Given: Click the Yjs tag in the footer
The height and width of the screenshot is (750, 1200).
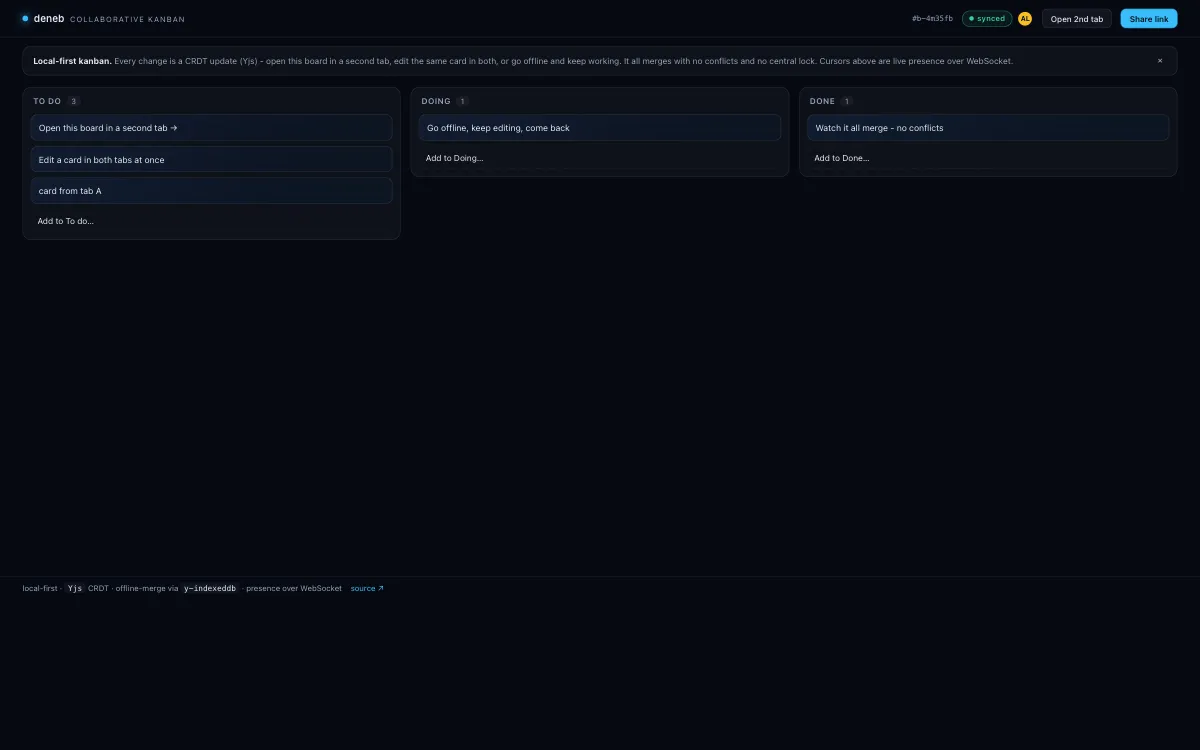Looking at the screenshot, I should tap(75, 588).
